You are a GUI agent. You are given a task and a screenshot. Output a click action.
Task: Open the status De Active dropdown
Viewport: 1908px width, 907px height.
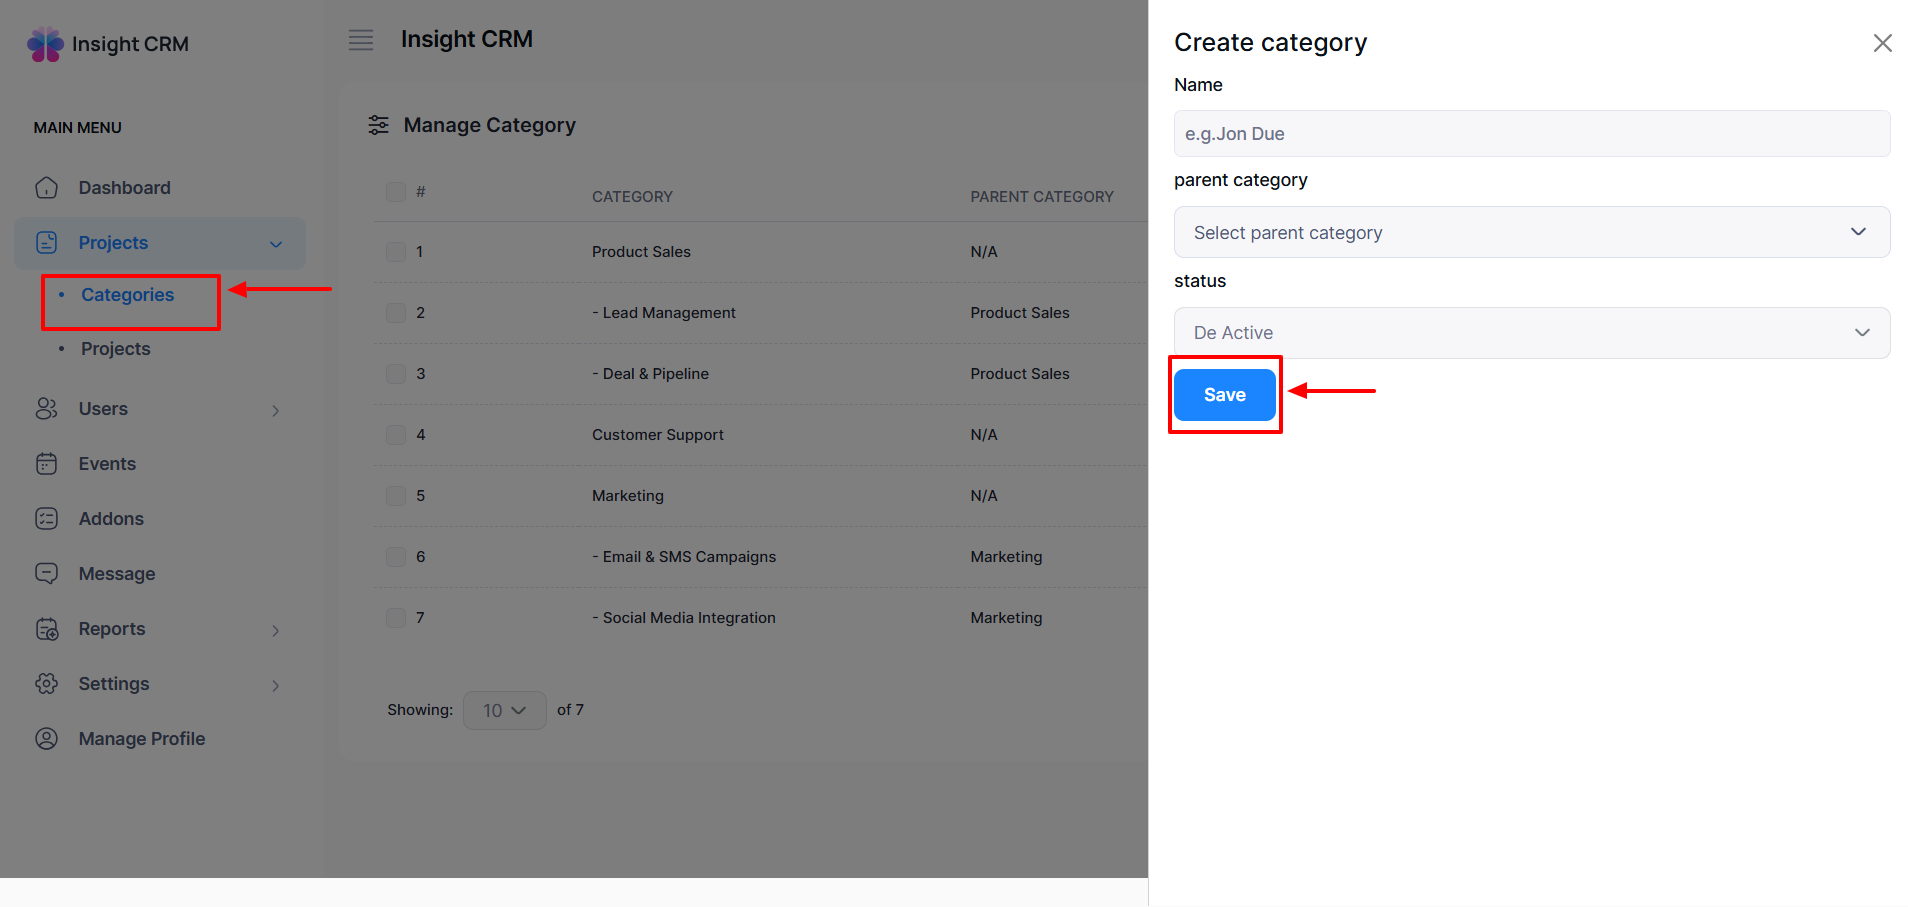coord(1531,333)
